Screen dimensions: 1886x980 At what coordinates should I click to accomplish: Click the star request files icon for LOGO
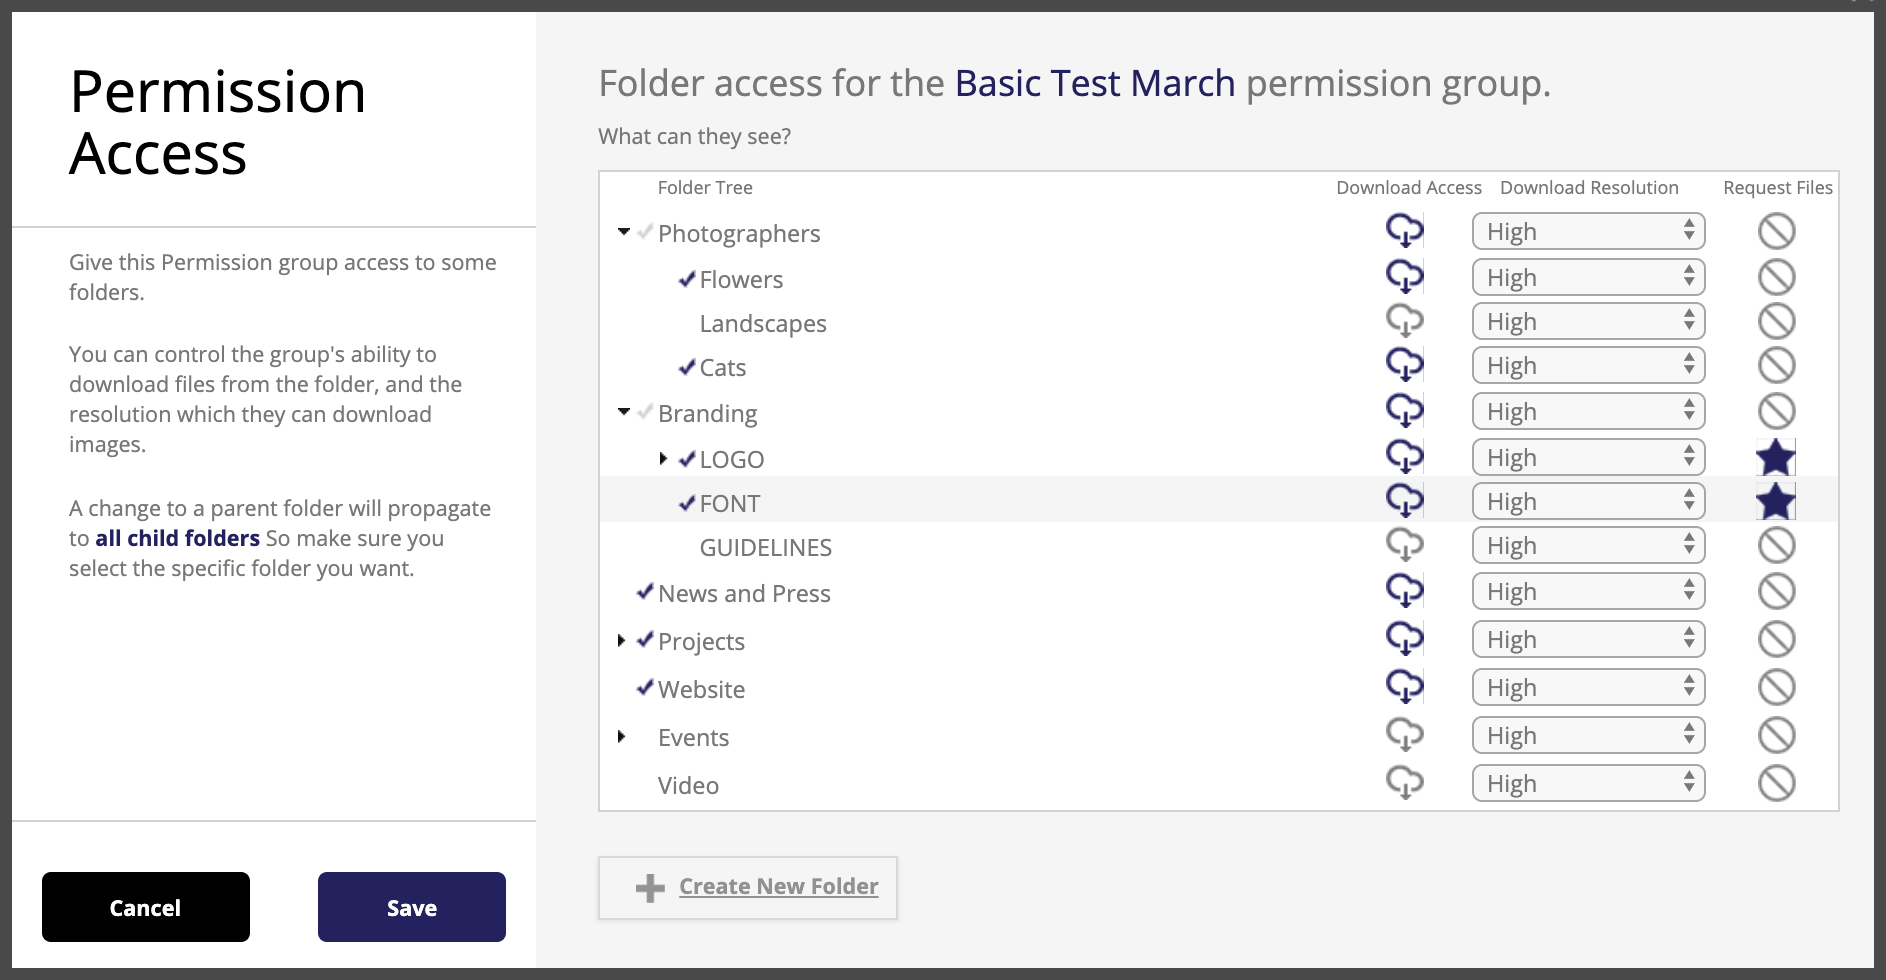point(1776,457)
